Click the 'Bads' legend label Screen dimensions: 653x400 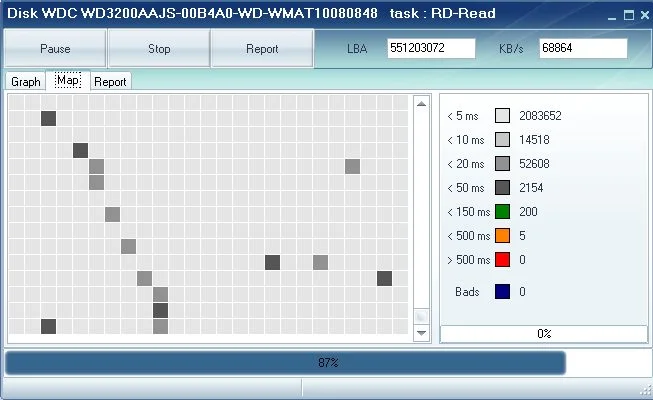[467, 292]
